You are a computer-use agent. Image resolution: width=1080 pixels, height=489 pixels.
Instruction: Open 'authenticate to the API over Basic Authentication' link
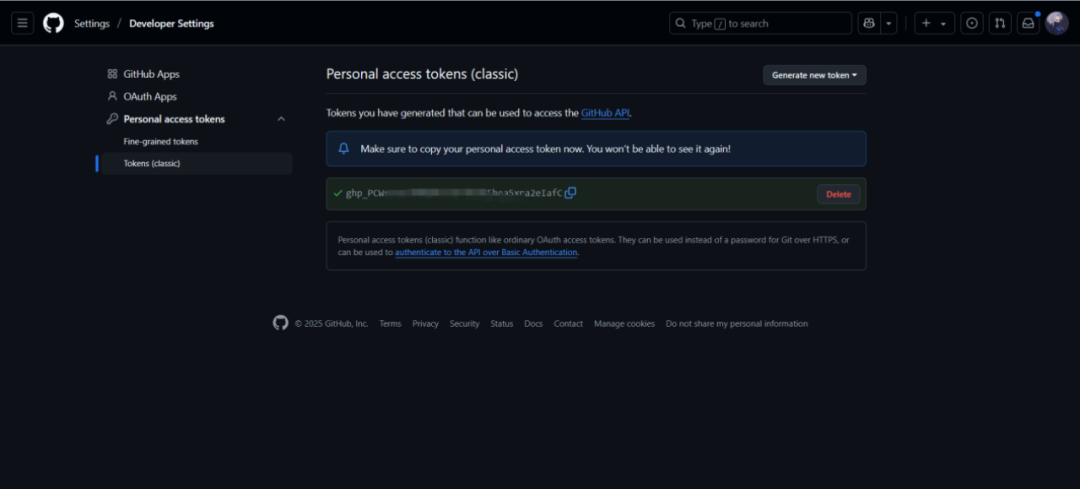pos(486,253)
